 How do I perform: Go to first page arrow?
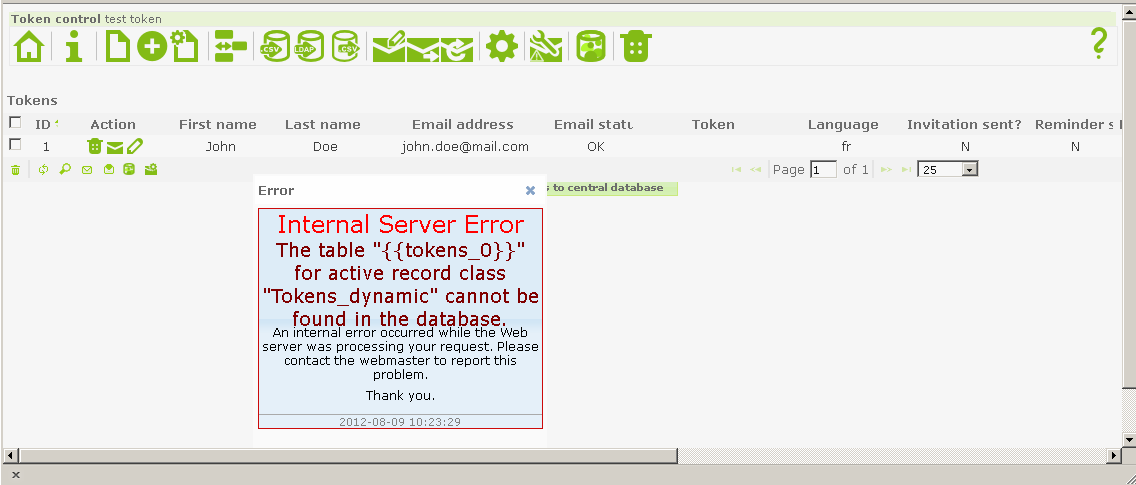coord(736,170)
